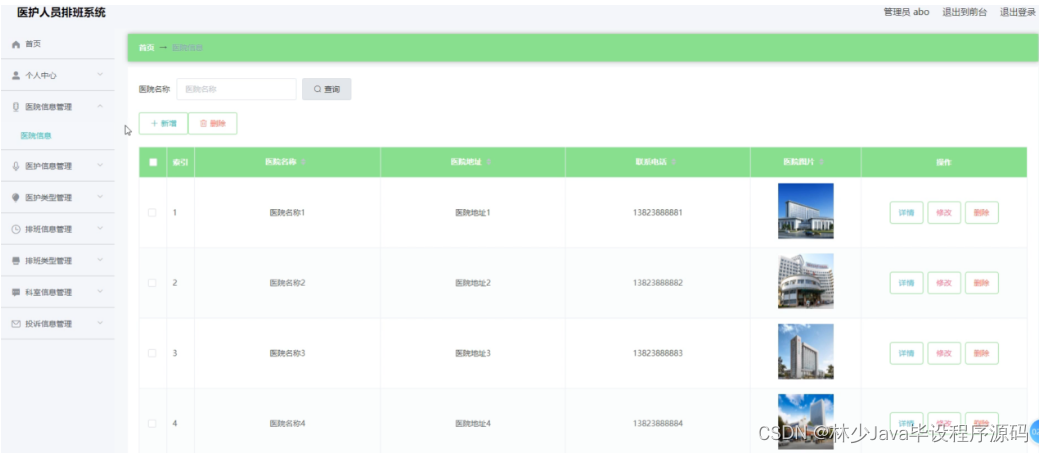Click the 医院信息管理 sidebar icon

click(x=16, y=107)
